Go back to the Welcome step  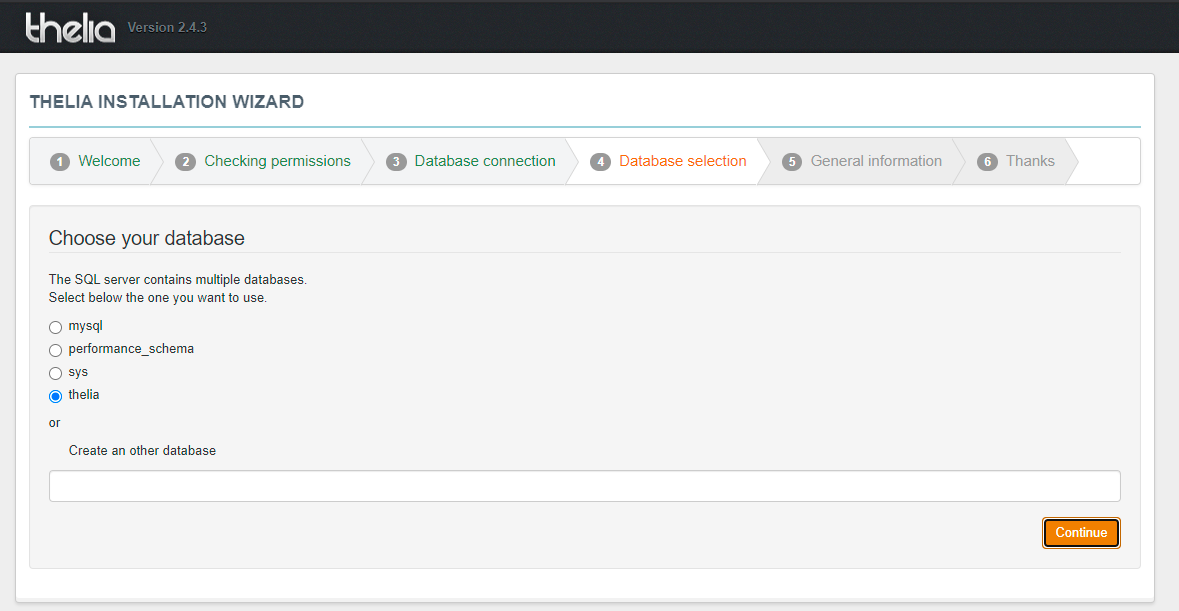point(109,161)
